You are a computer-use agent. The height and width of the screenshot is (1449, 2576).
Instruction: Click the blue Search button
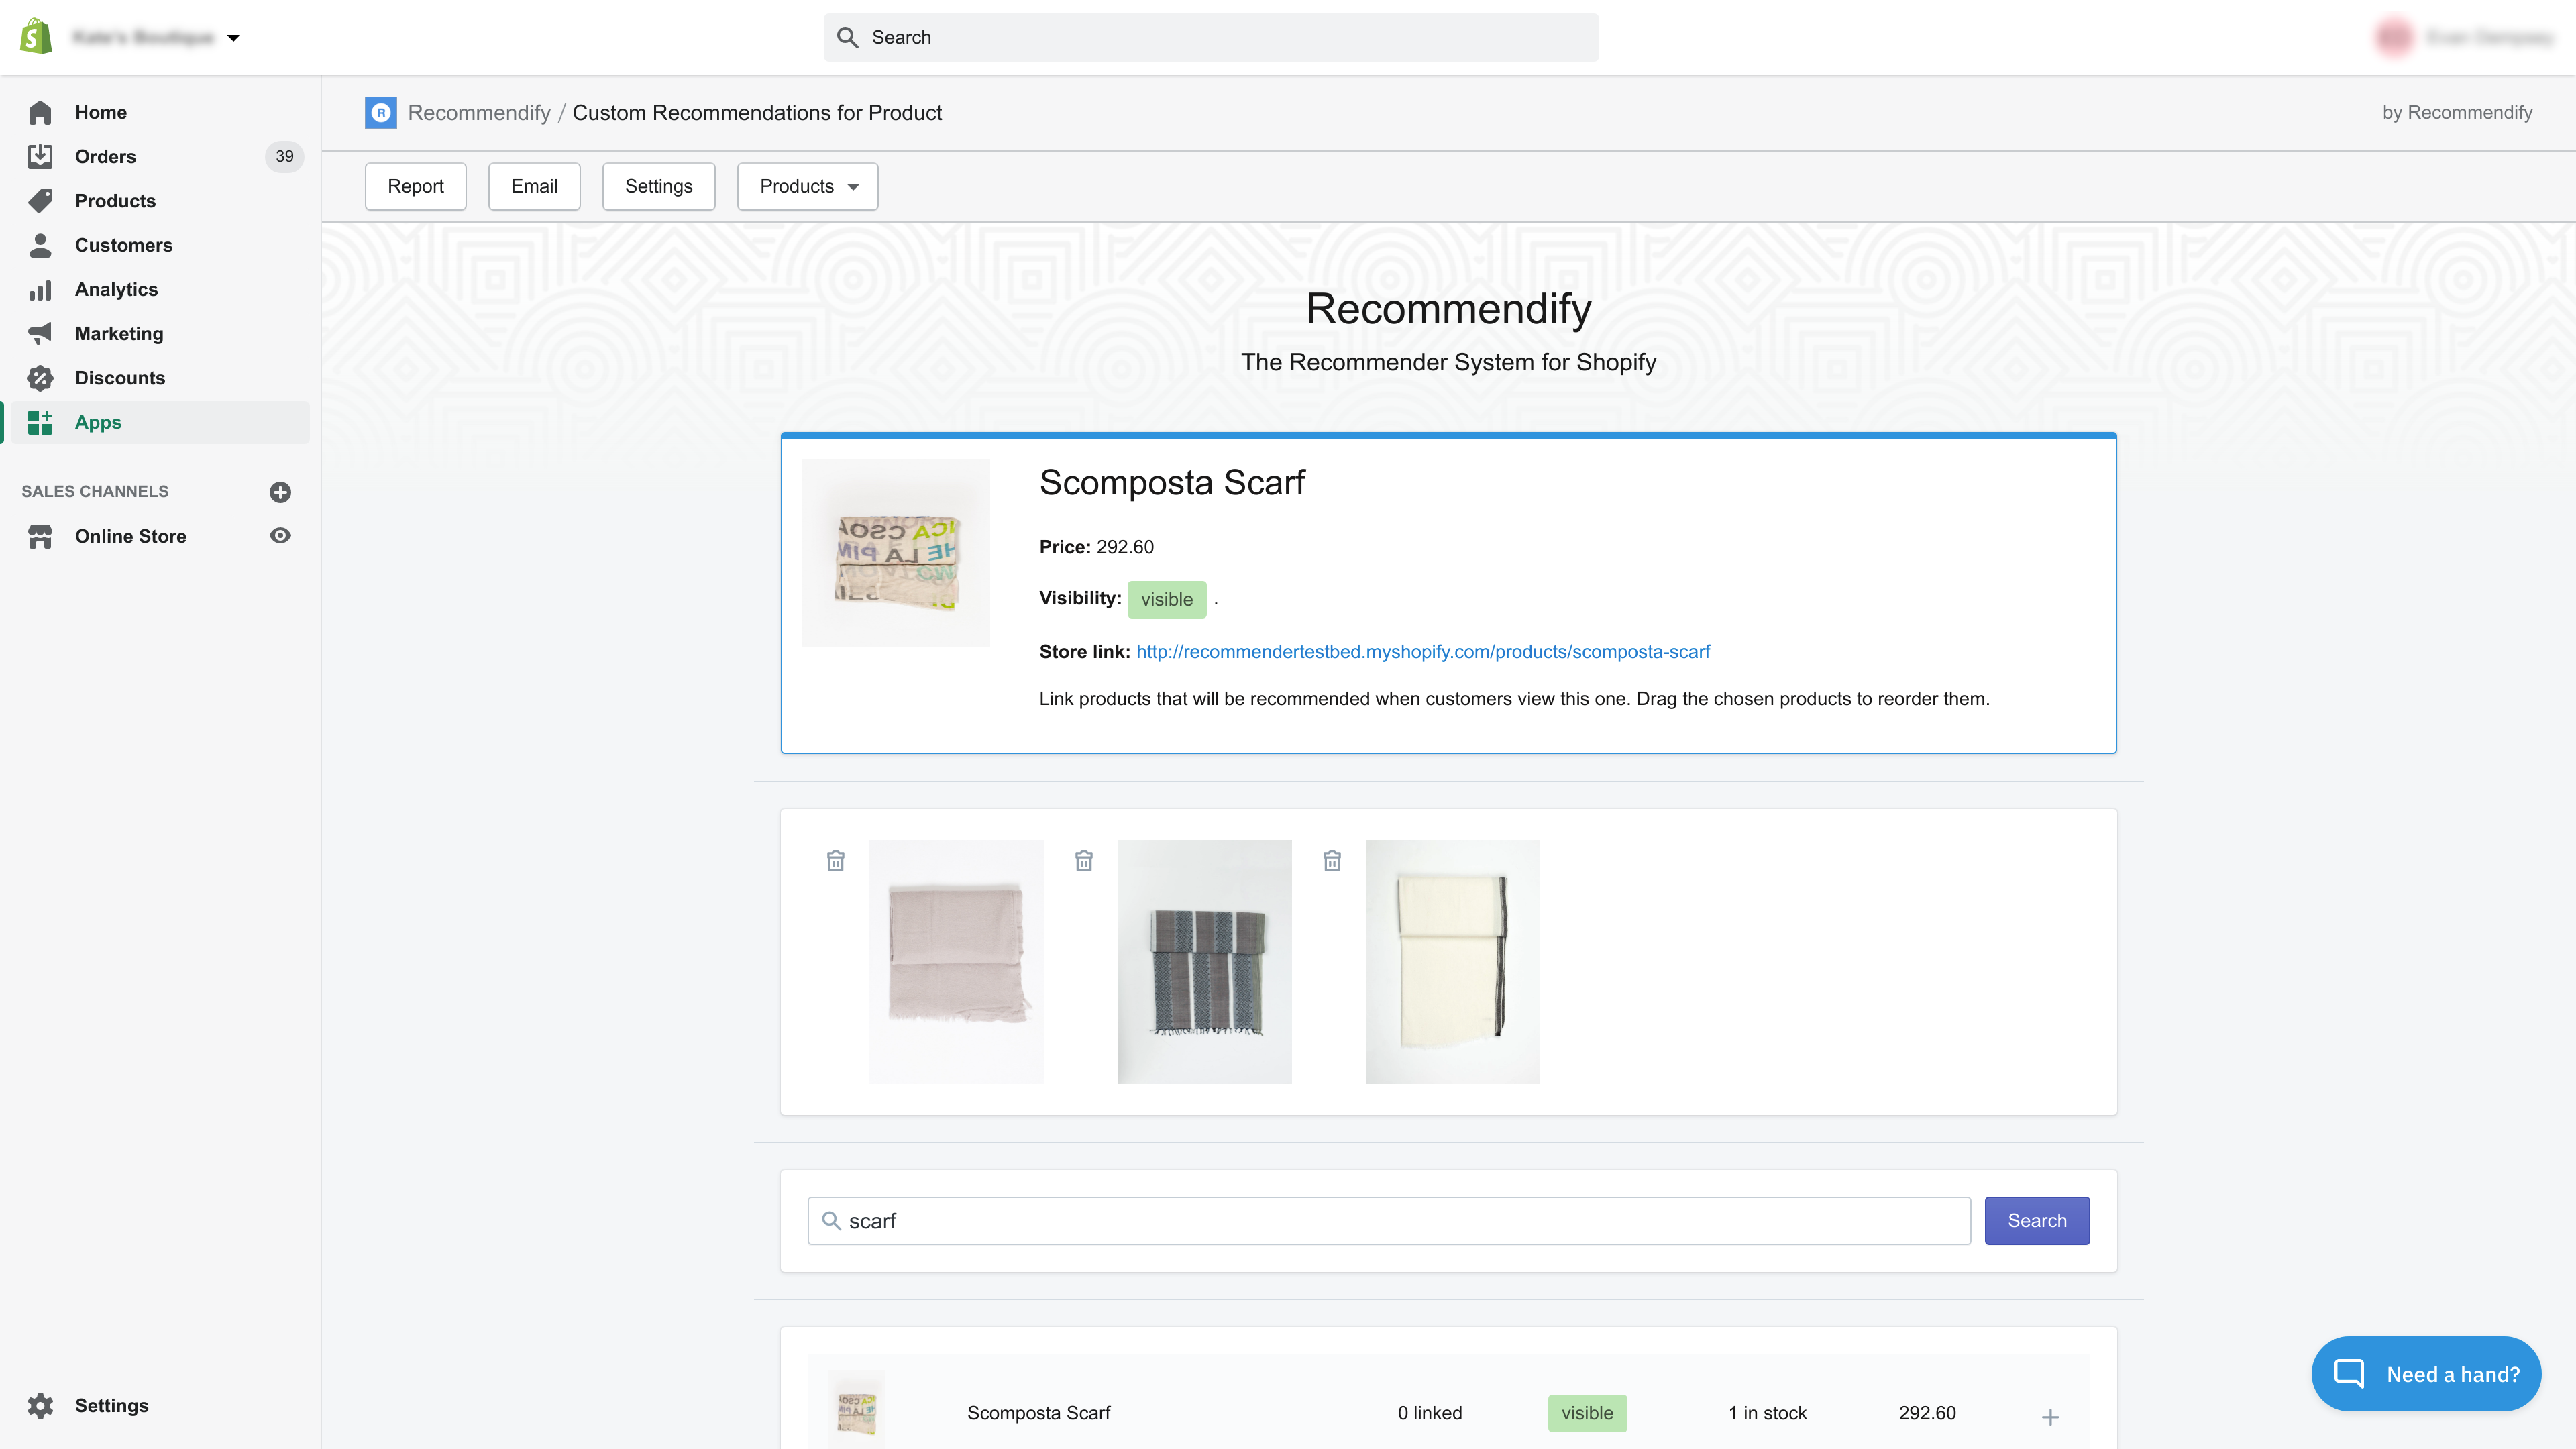tap(2036, 1221)
